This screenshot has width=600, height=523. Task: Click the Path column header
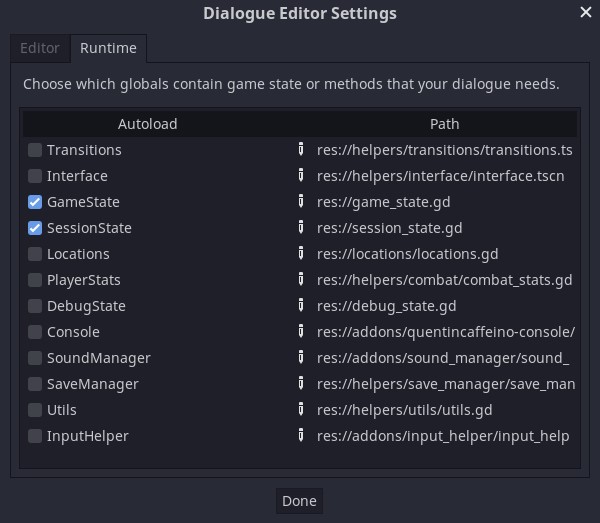(444, 124)
